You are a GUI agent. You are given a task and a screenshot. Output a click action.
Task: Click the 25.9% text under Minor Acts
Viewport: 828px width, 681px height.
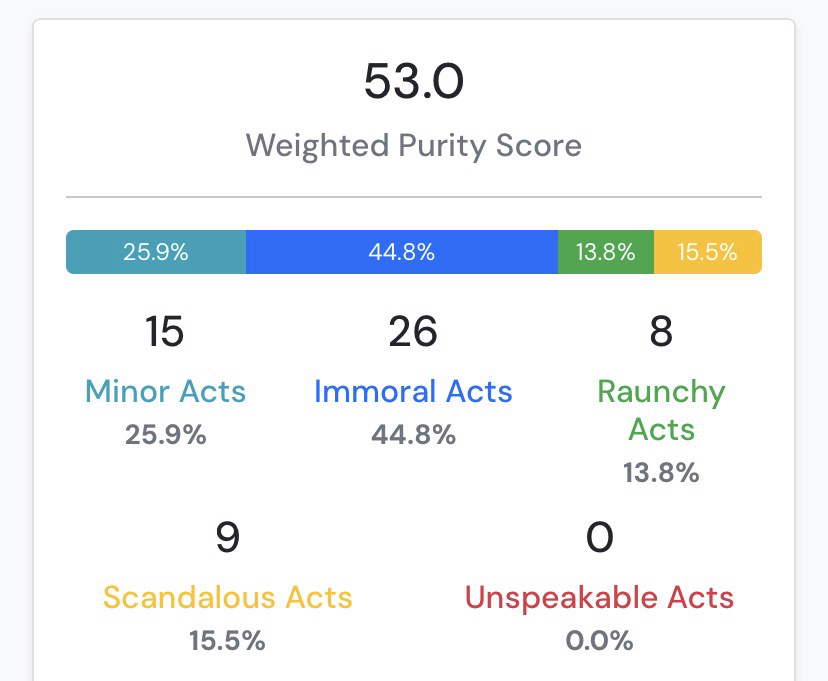[166, 435]
